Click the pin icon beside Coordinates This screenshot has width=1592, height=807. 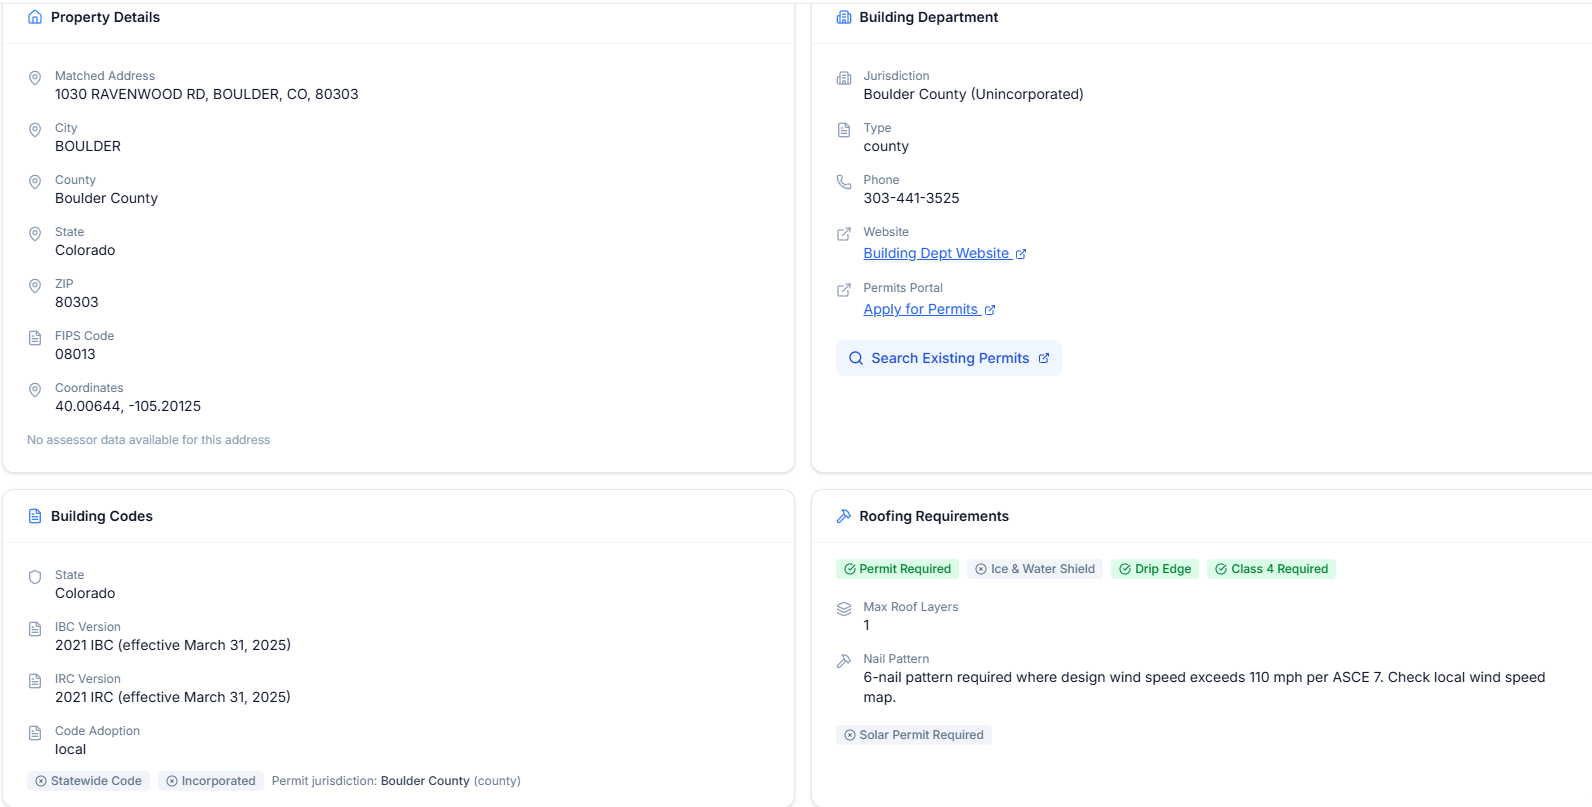click(35, 390)
